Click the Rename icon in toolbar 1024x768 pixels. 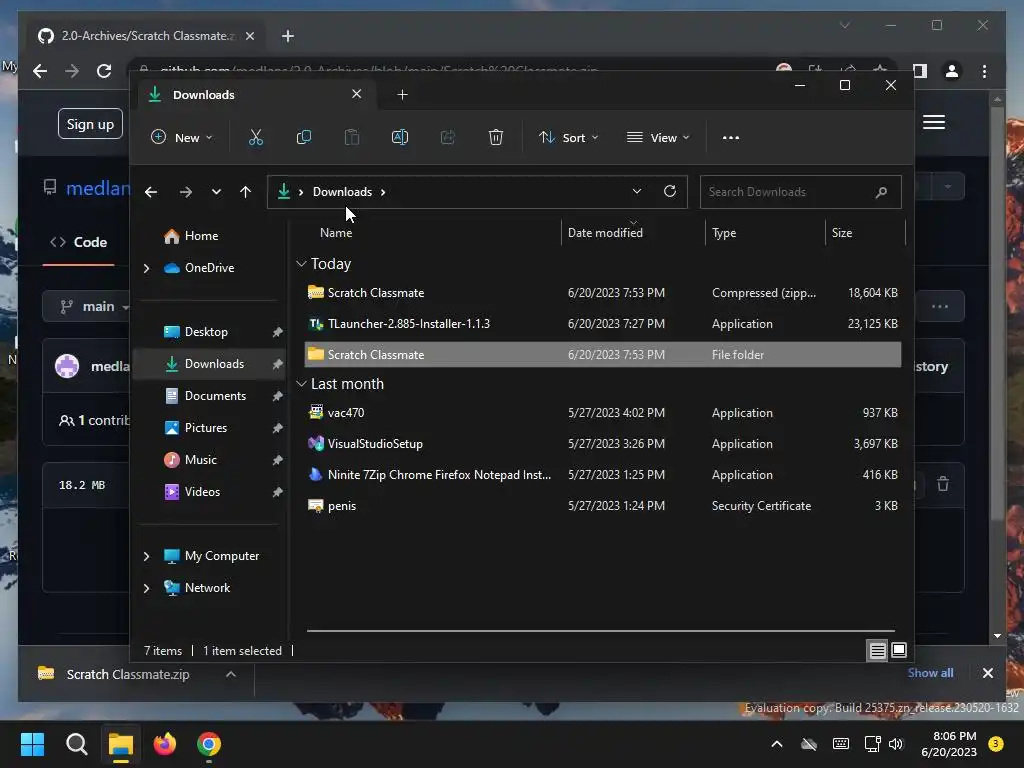pos(400,137)
